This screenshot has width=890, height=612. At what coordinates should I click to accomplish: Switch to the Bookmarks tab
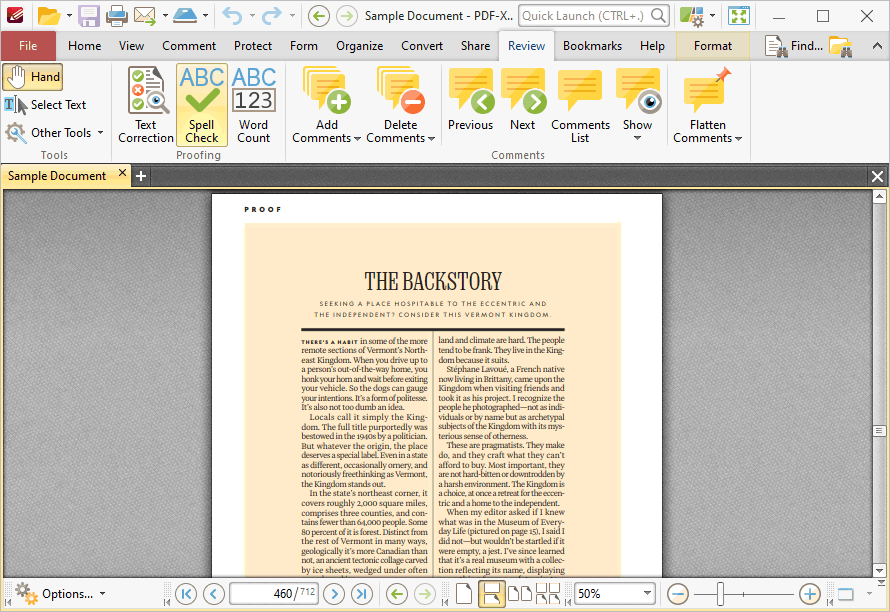[x=592, y=46]
